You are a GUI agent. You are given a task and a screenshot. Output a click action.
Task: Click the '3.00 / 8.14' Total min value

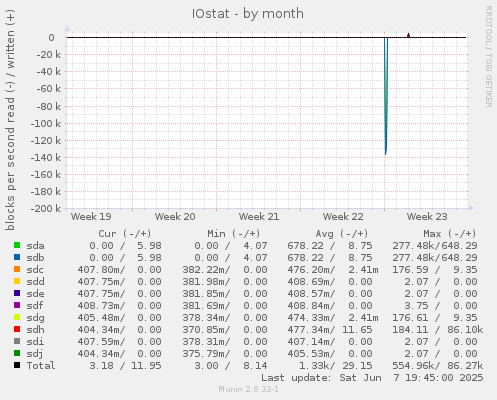[x=231, y=366]
